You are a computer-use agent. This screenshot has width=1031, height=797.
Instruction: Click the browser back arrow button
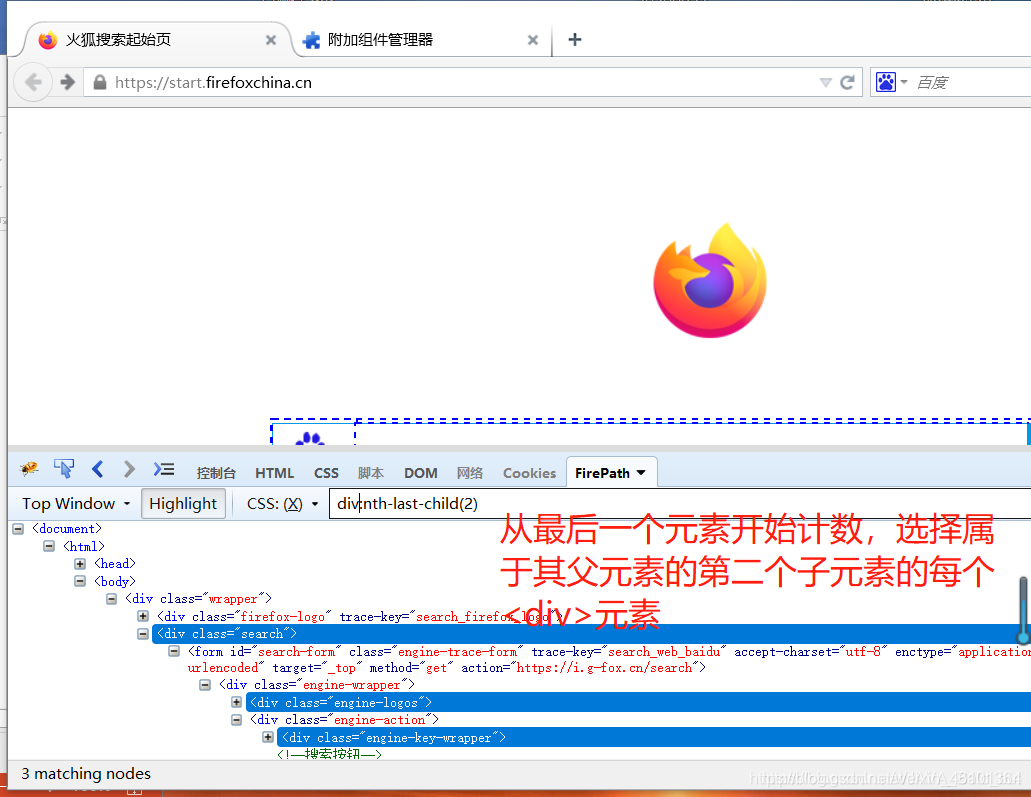(33, 82)
